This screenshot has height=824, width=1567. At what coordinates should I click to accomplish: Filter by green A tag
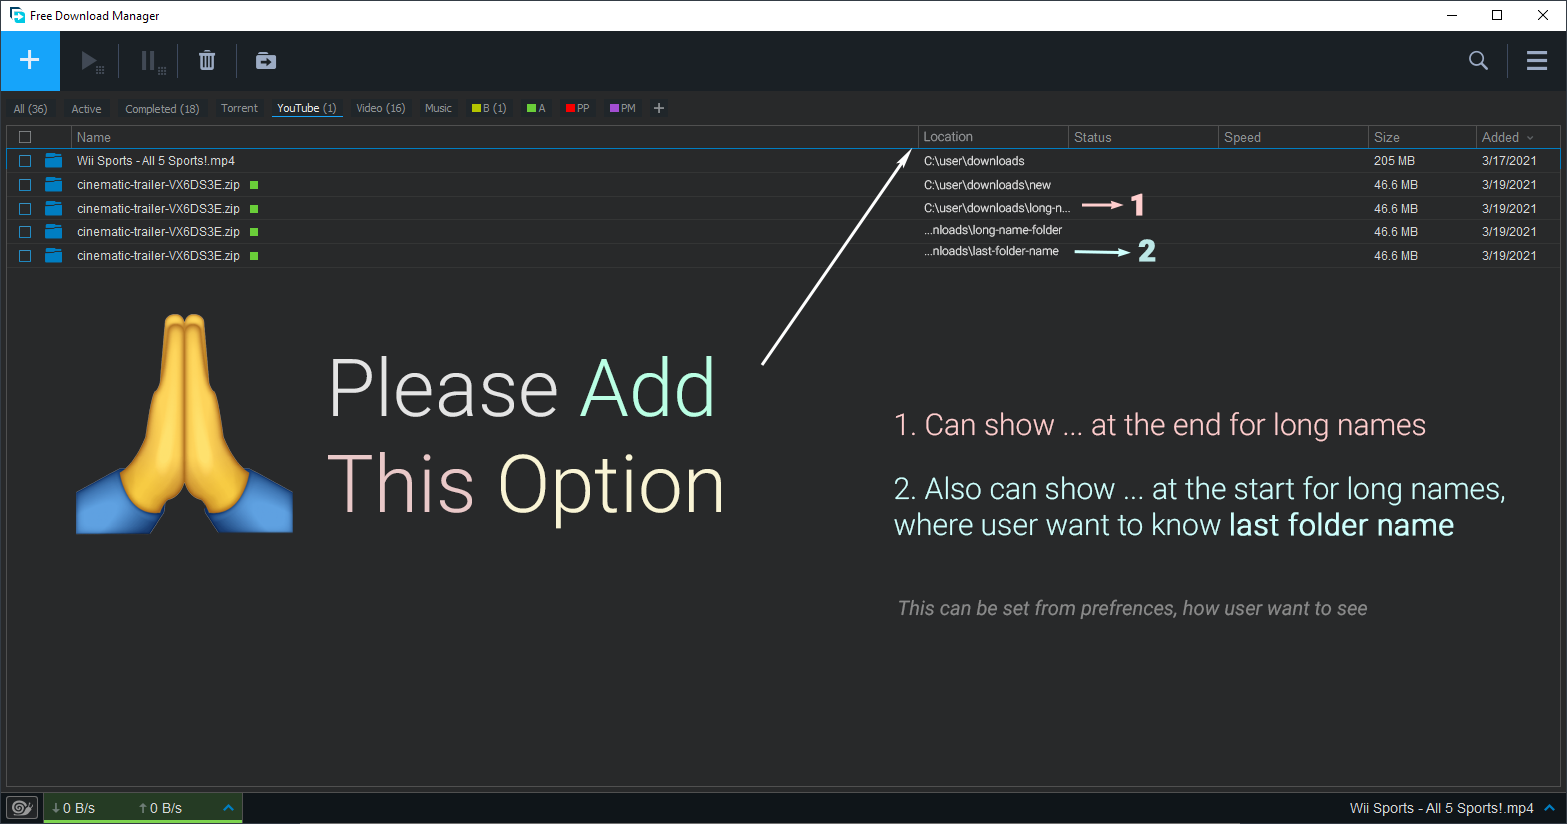click(x=536, y=108)
